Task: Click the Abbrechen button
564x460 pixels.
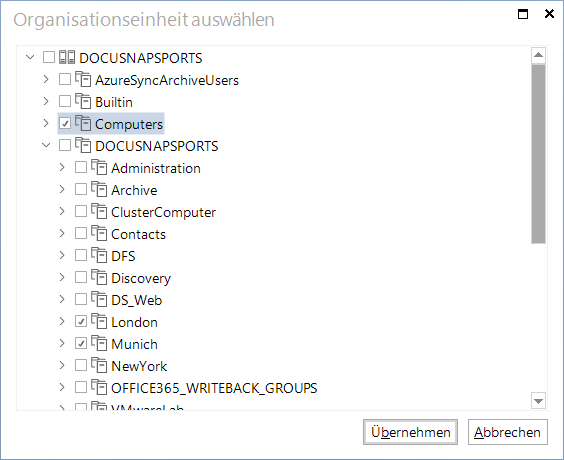Action: tap(508, 432)
